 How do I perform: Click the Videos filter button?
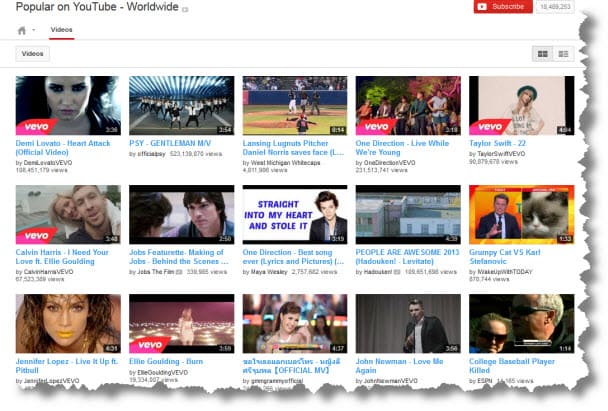coord(33,54)
